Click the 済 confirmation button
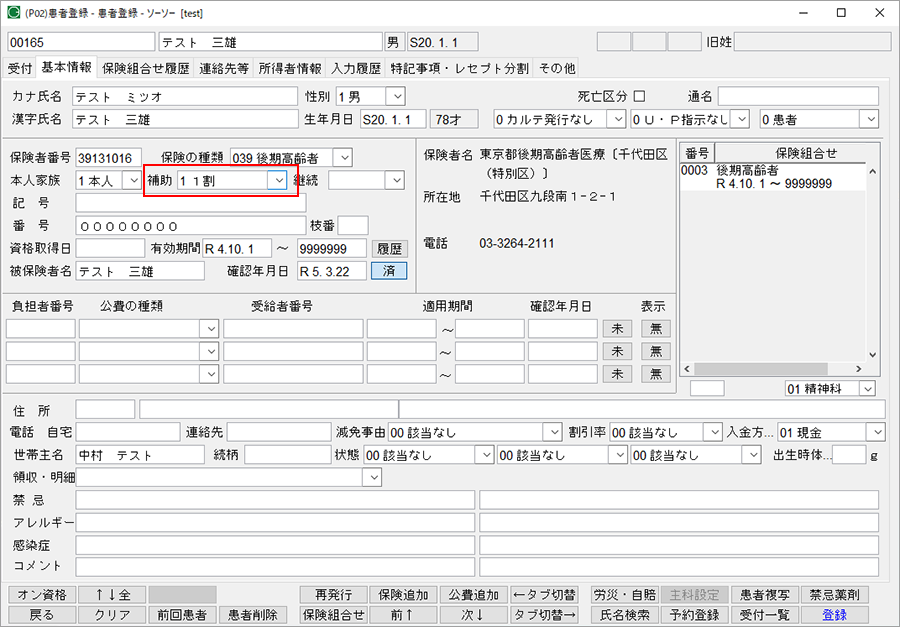This screenshot has height=627, width=900. click(x=388, y=270)
